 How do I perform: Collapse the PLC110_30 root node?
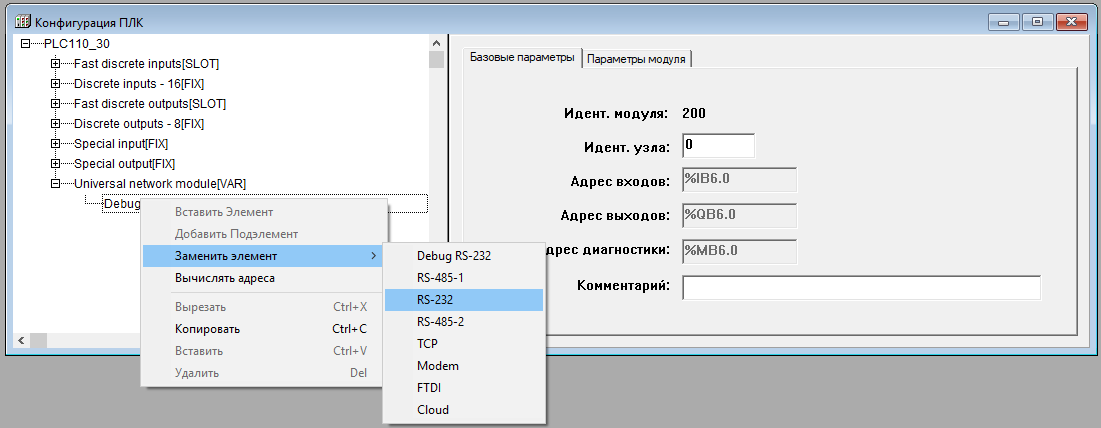26,43
